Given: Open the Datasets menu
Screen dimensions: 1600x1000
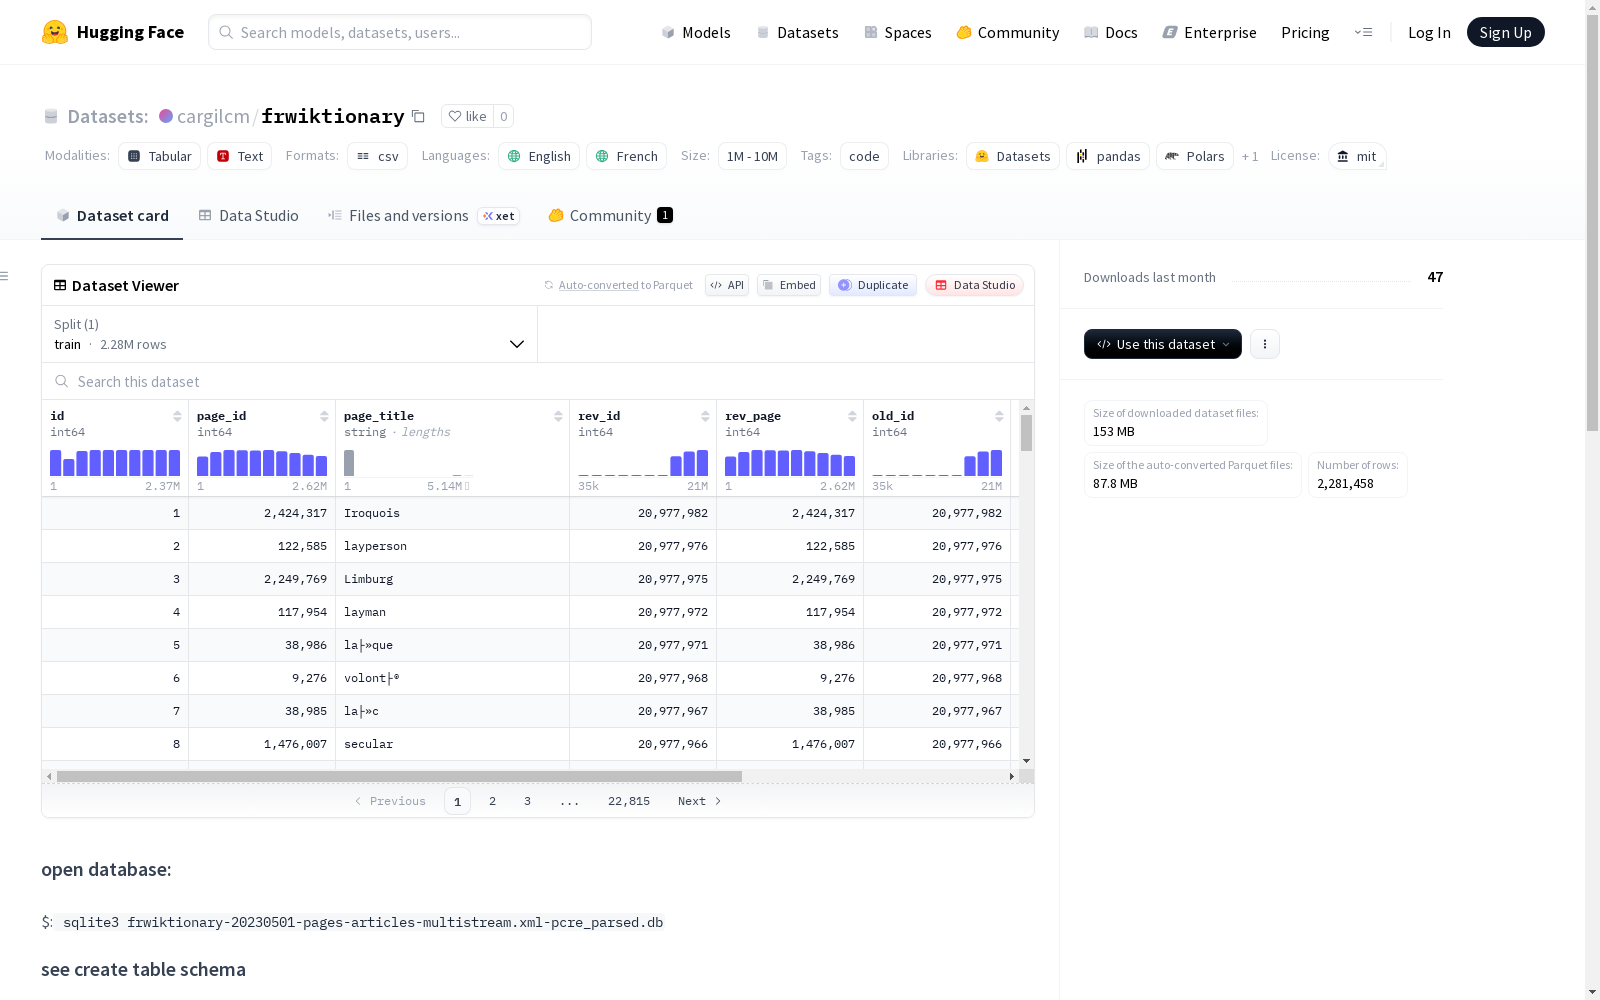Looking at the screenshot, I should click(x=797, y=32).
